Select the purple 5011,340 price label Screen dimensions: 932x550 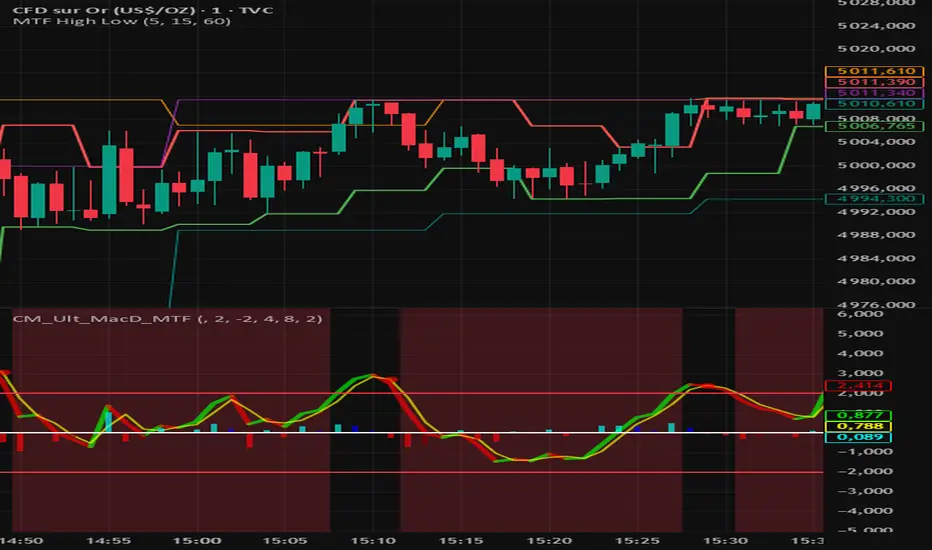pyautogui.click(x=874, y=93)
